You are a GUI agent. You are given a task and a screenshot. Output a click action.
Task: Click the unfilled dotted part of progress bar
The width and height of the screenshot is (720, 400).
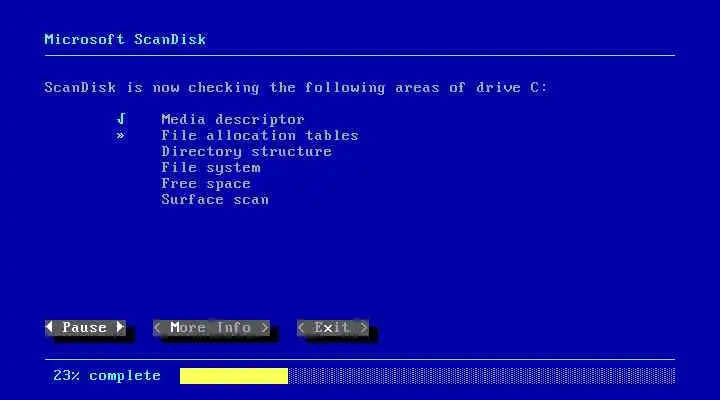(482, 376)
